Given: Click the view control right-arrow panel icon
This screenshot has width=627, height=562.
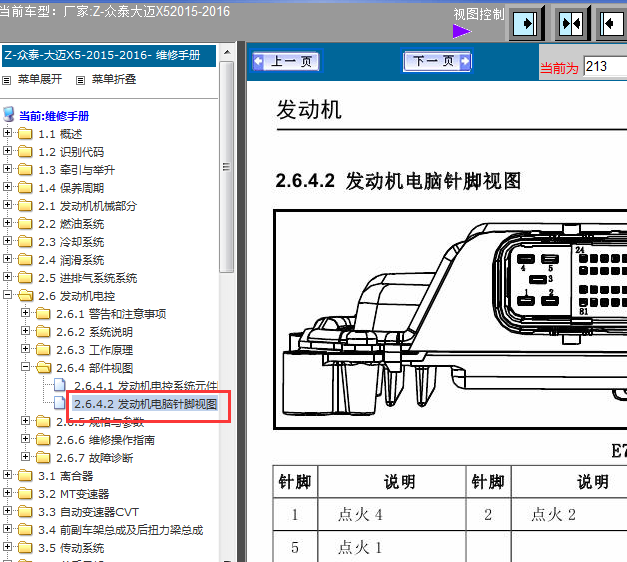Looking at the screenshot, I should click(x=525, y=23).
